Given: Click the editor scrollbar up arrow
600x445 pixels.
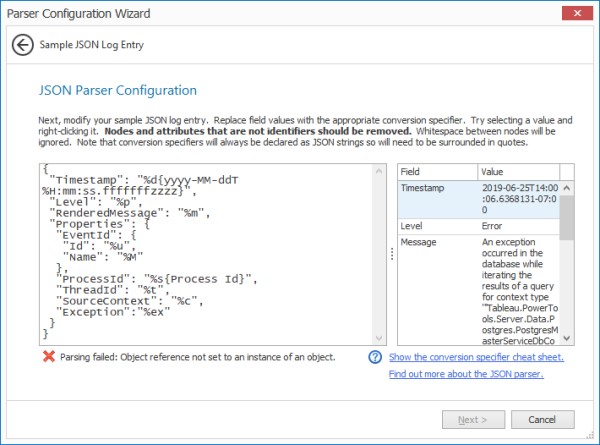Looking at the screenshot, I should pyautogui.click(x=379, y=171).
